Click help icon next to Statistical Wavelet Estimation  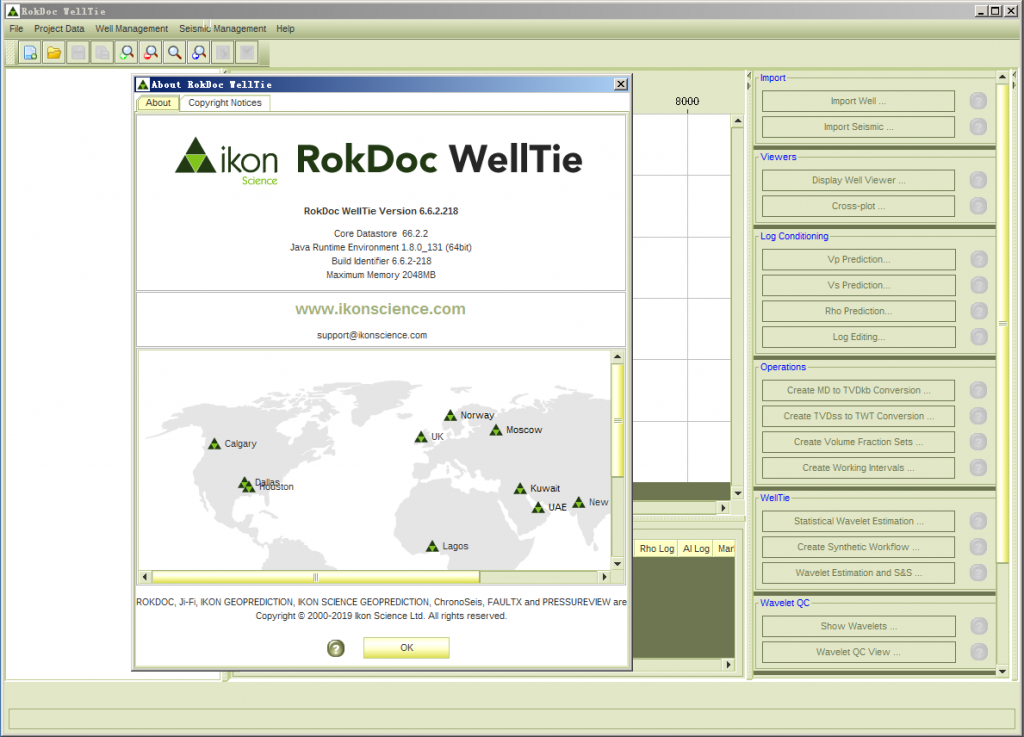978,521
